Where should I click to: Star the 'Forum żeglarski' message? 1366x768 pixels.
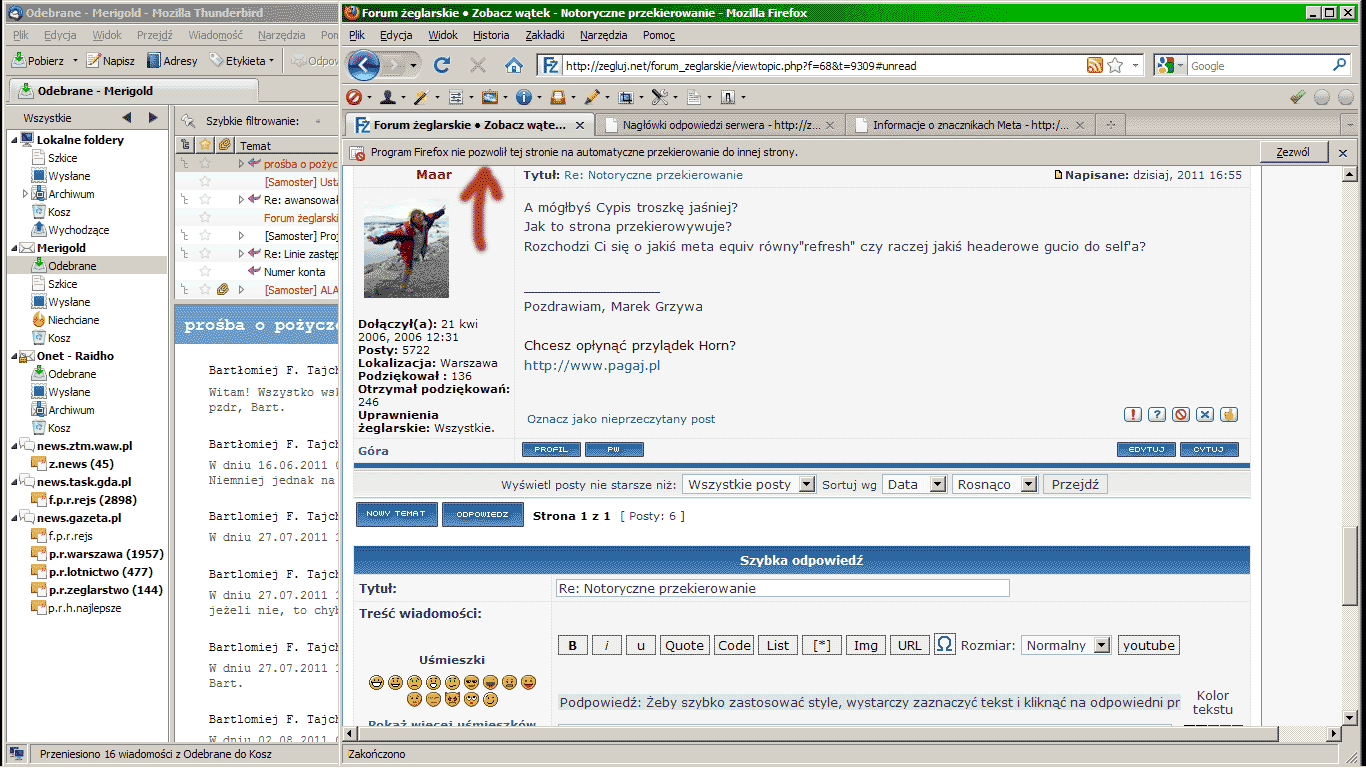[205, 218]
